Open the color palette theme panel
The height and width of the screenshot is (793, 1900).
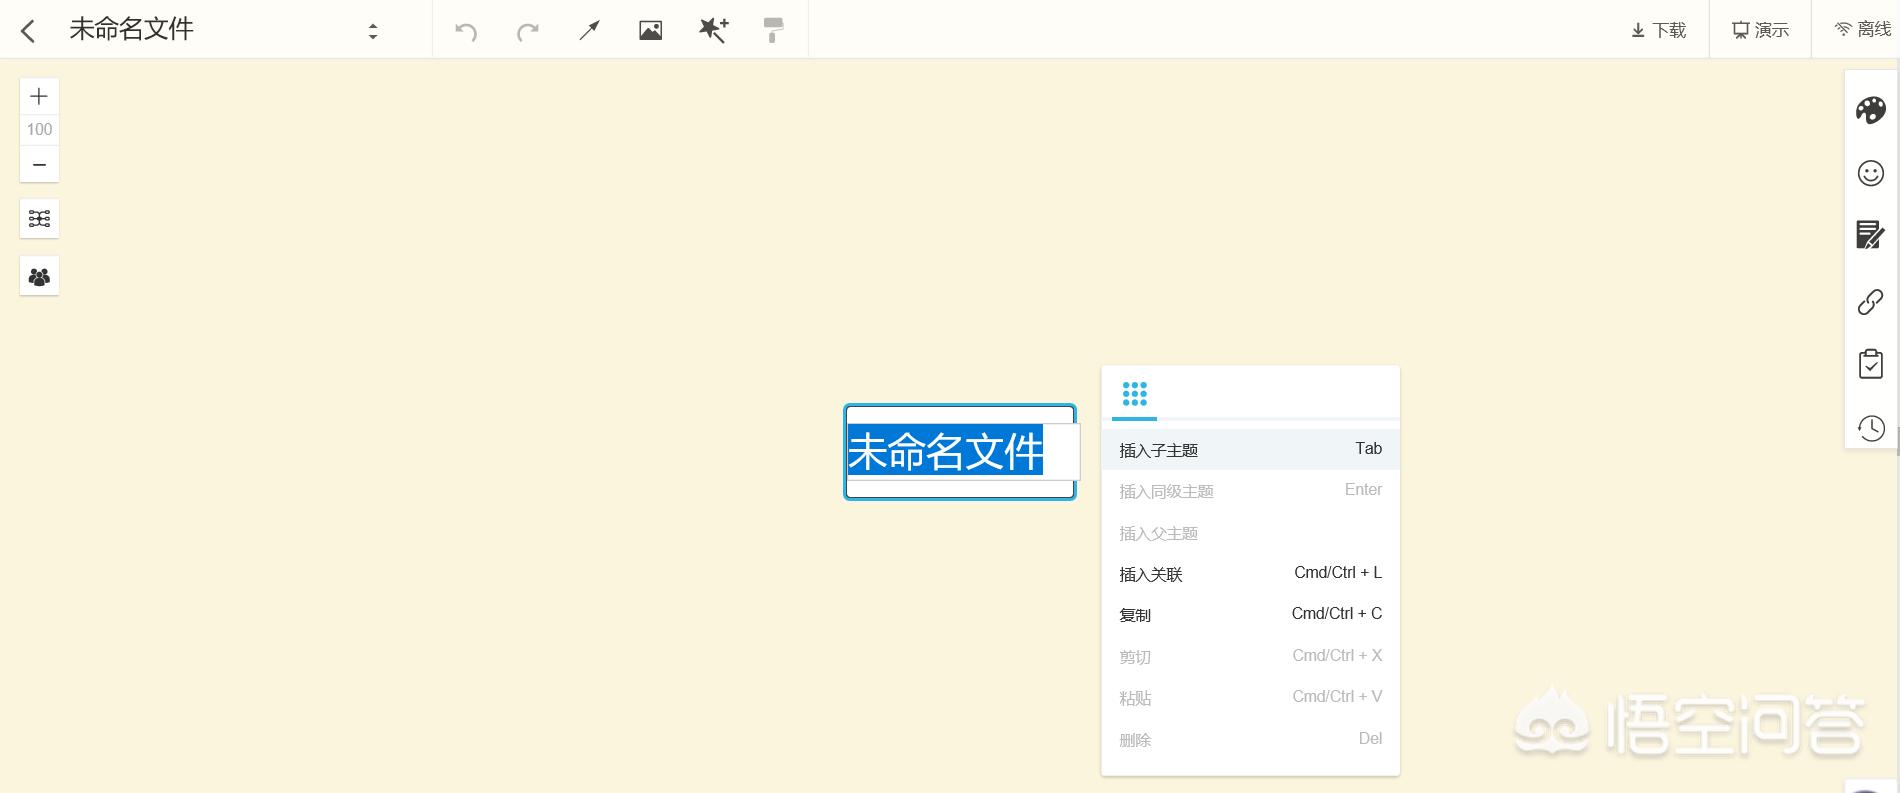tap(1870, 110)
